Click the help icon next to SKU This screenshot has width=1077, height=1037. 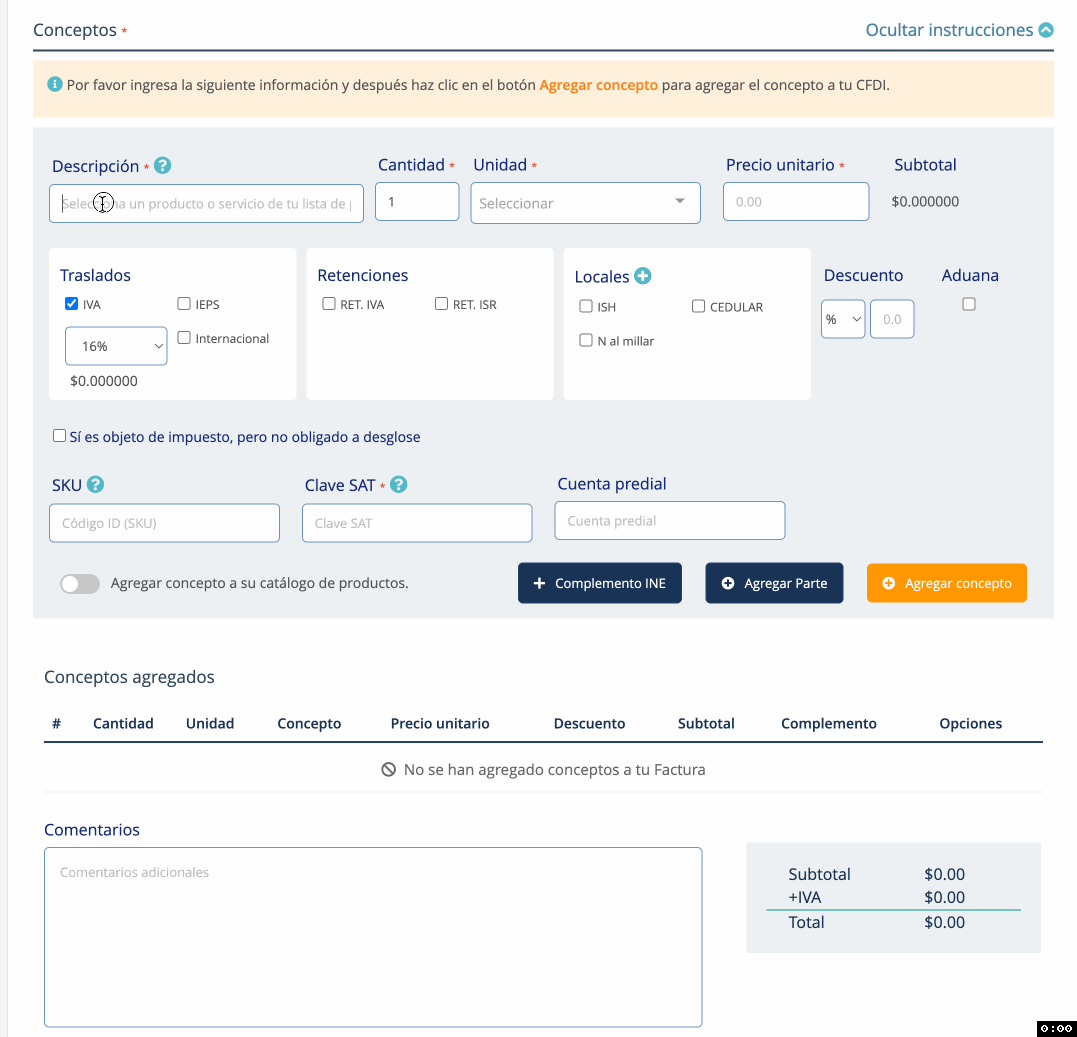point(95,485)
